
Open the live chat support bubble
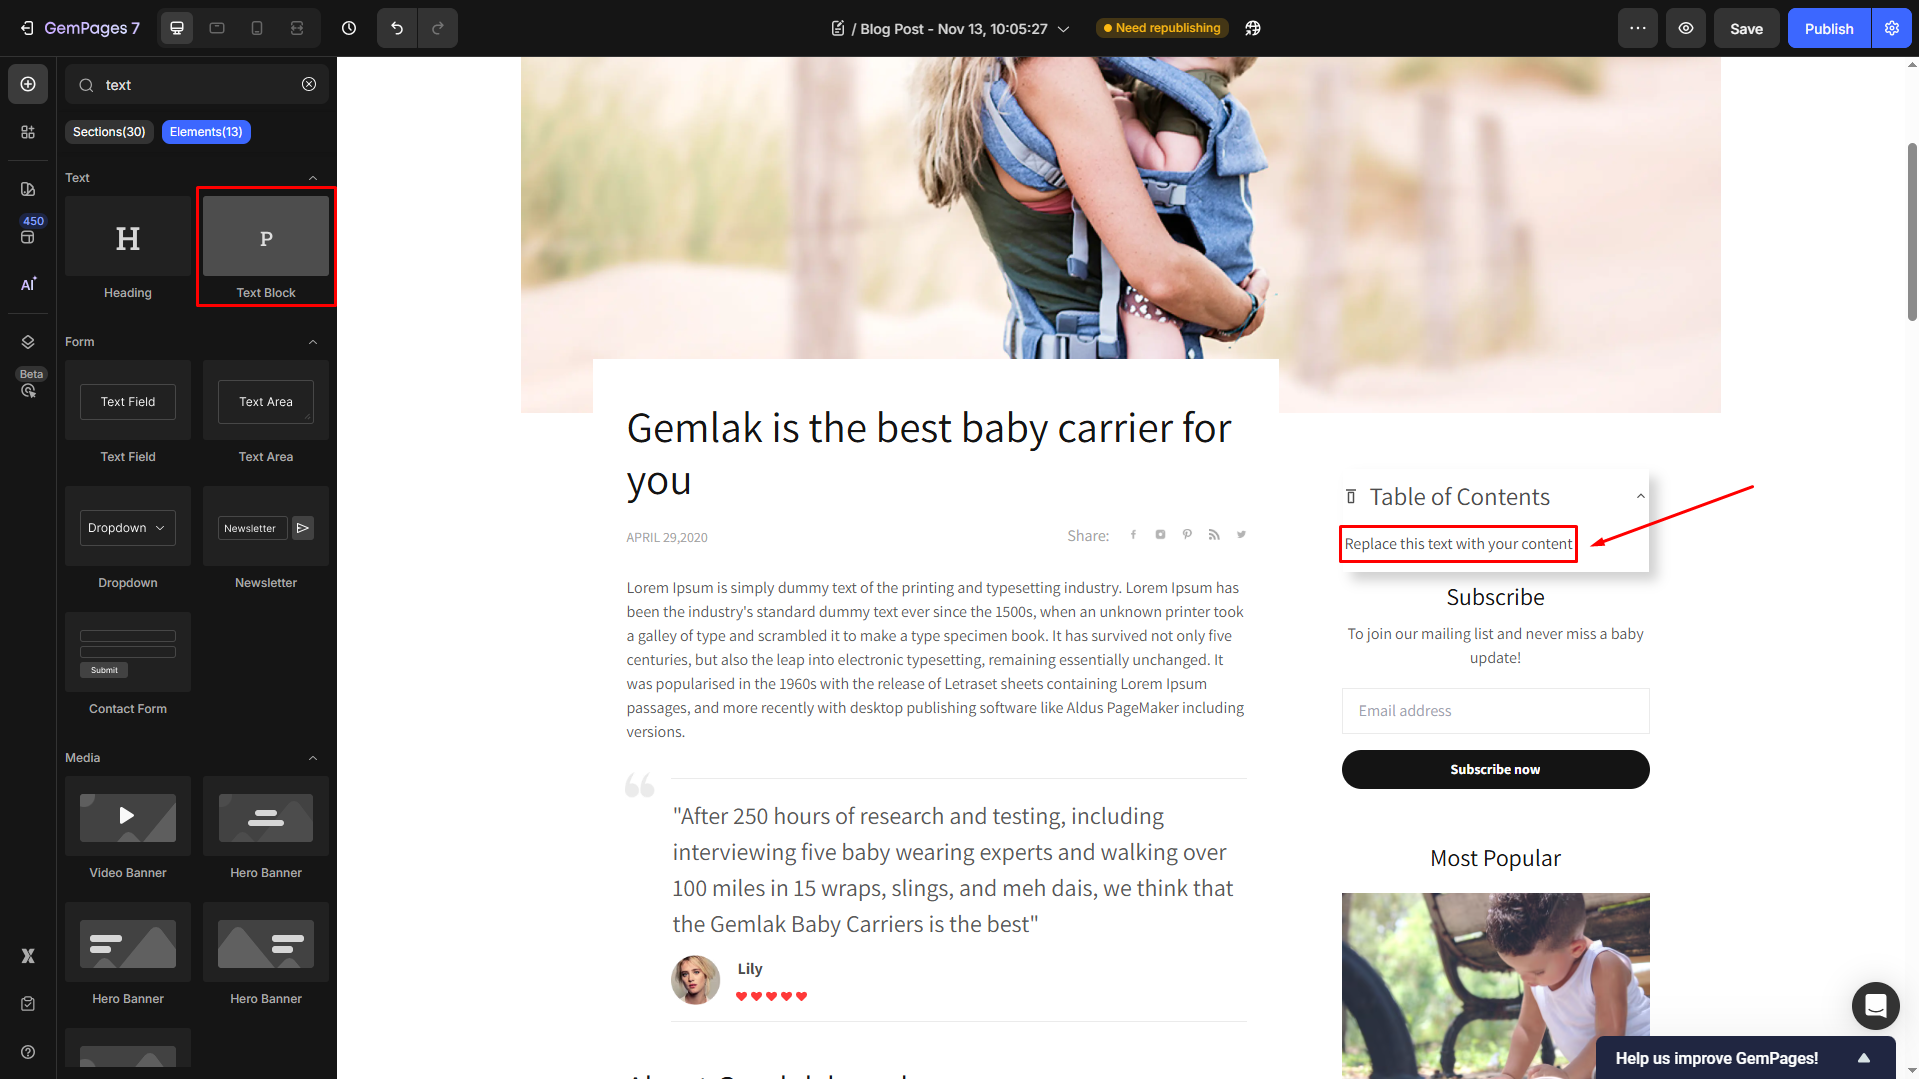click(1875, 1005)
